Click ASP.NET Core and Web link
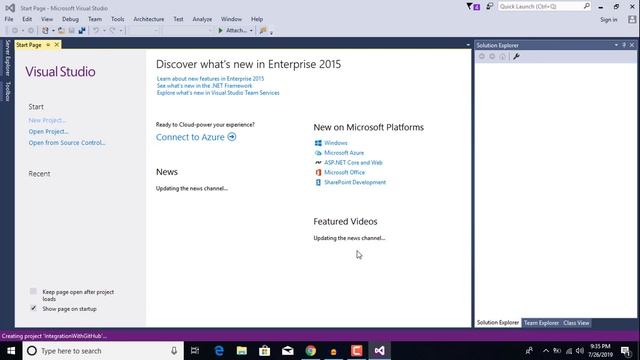Viewport: 640px width, 360px height. tap(353, 162)
